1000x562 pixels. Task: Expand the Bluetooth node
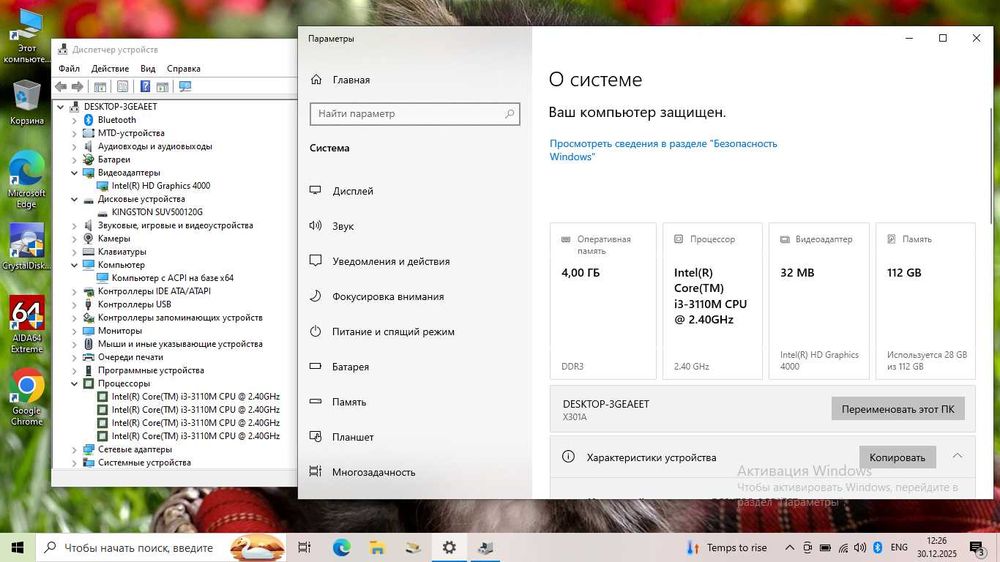click(74, 120)
